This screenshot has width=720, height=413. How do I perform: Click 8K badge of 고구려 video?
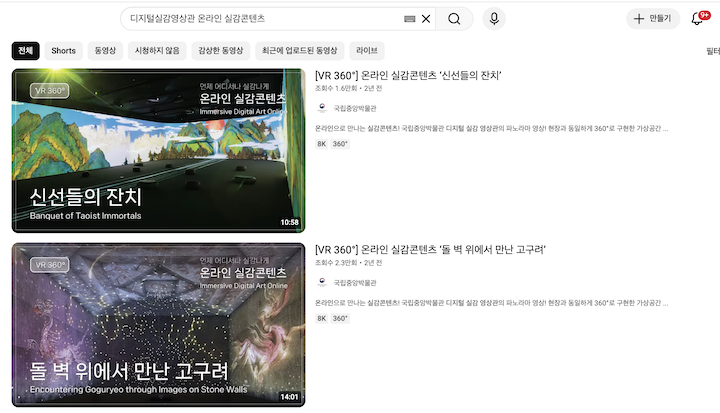321,318
